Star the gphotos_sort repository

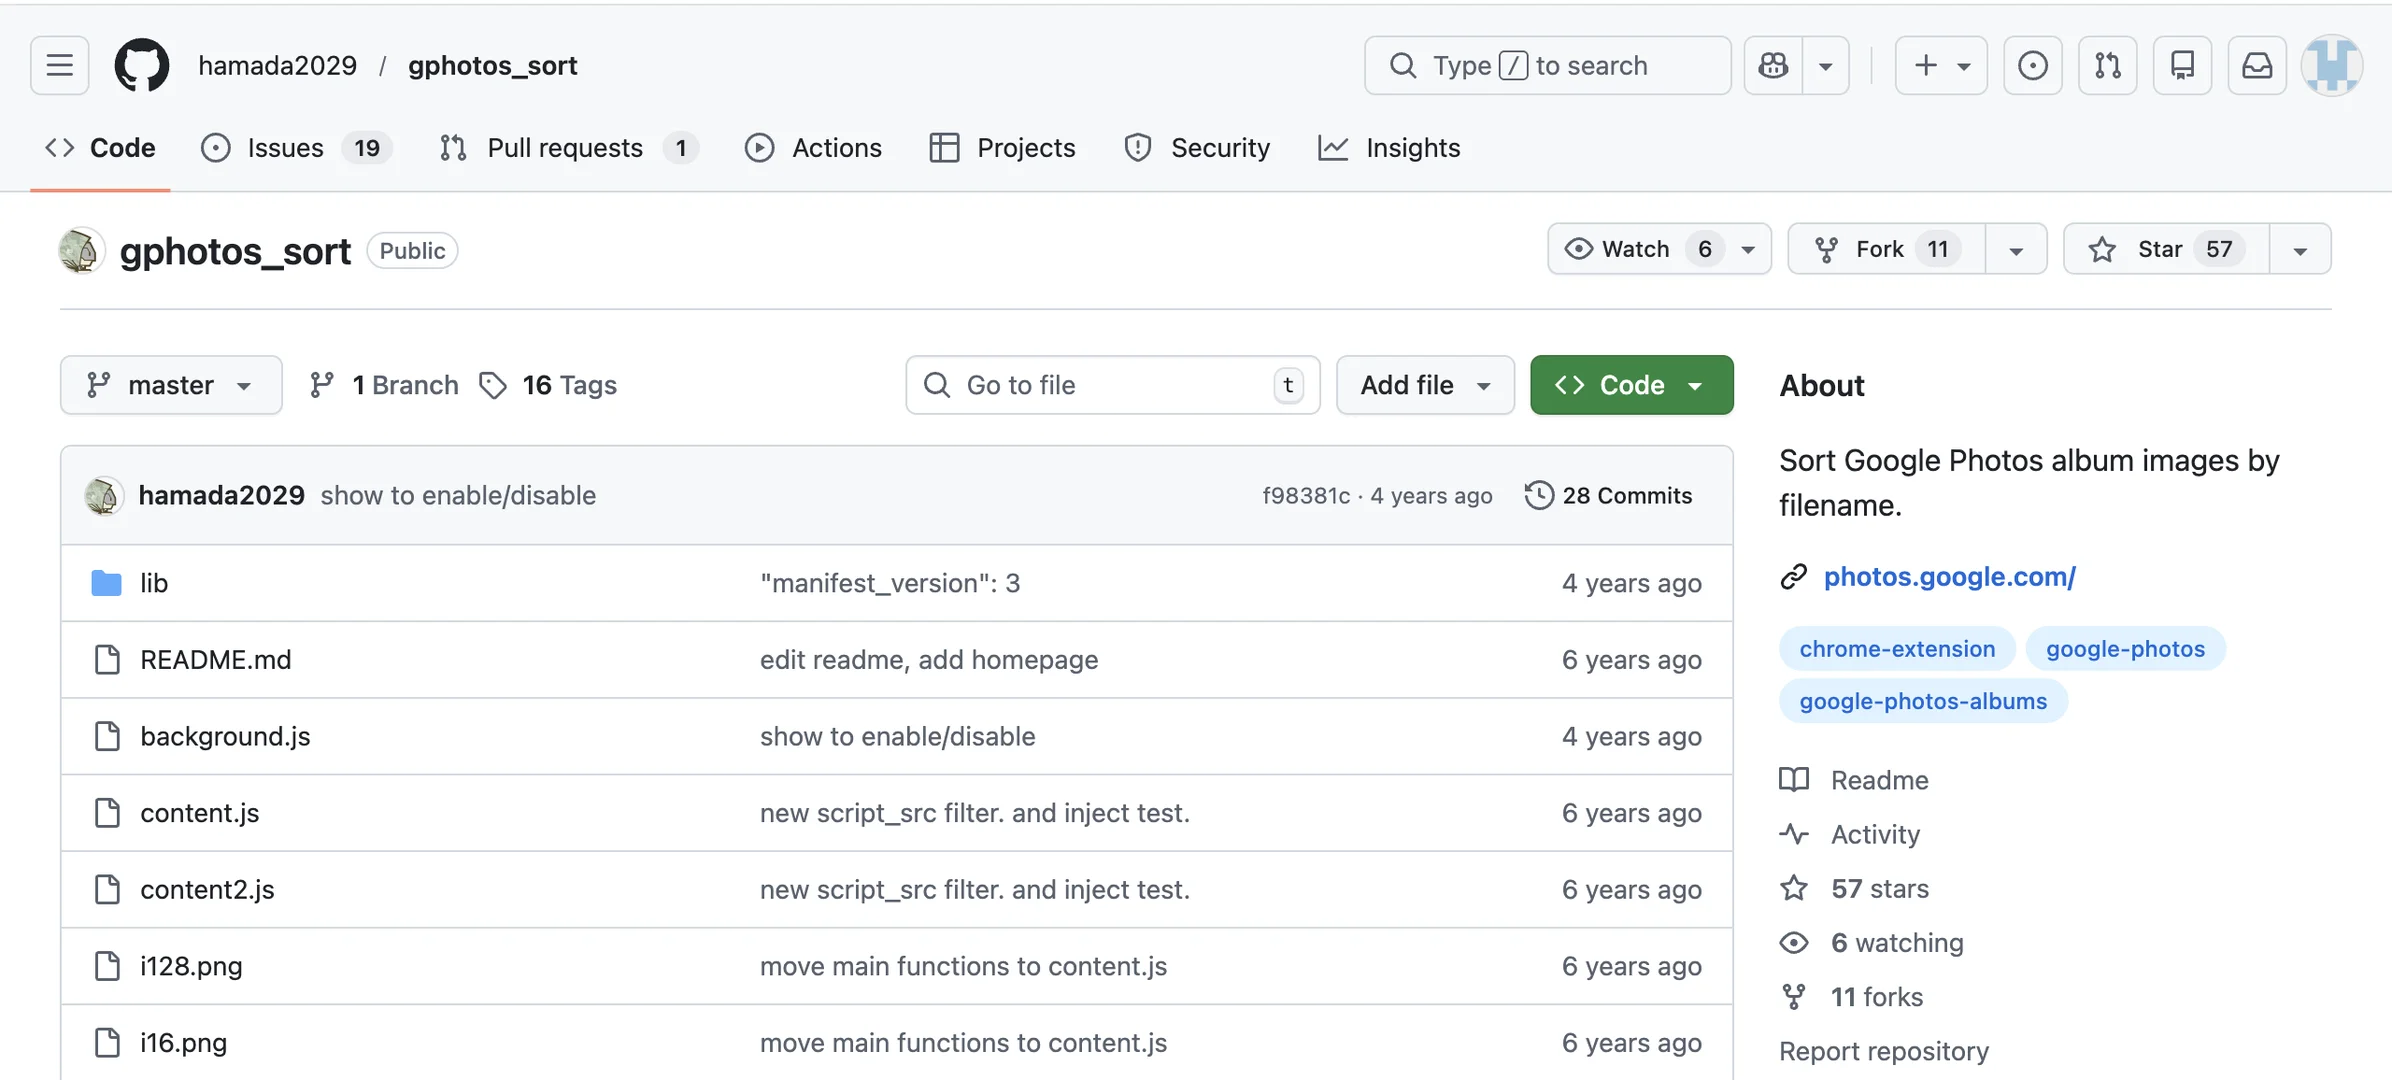click(x=2166, y=249)
